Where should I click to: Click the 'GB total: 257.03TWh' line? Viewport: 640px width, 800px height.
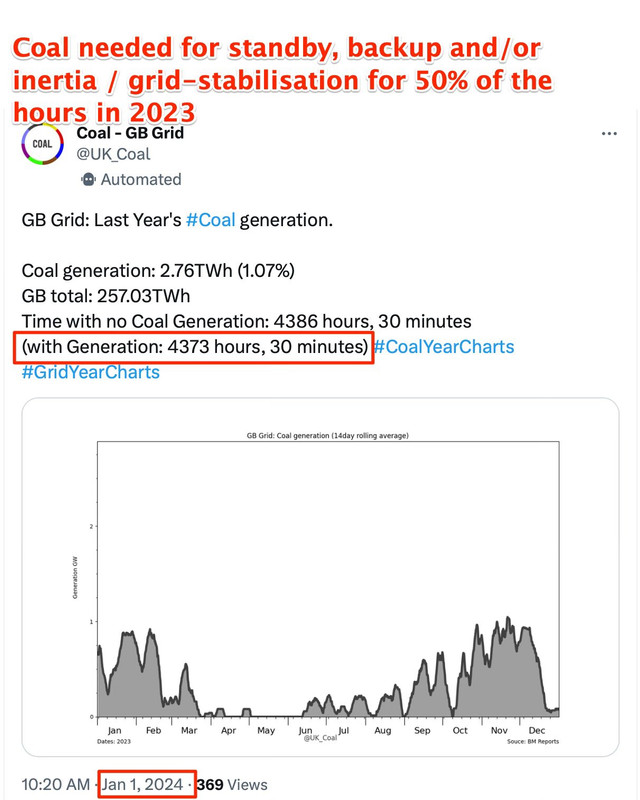[105, 297]
